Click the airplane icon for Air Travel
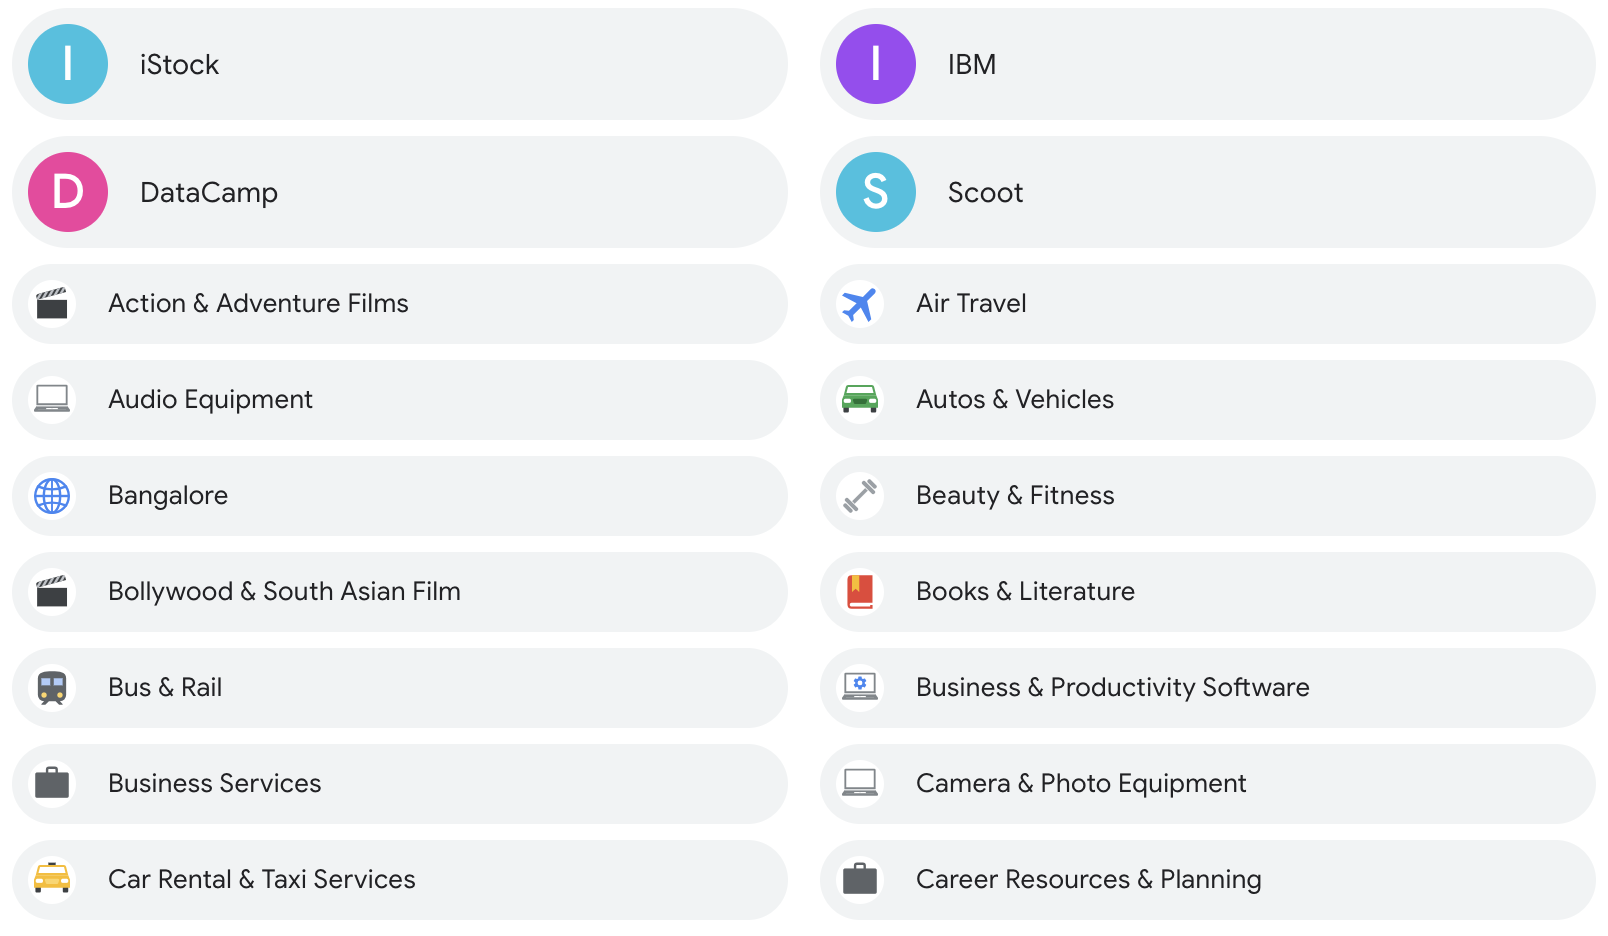The image size is (1608, 936). (860, 304)
